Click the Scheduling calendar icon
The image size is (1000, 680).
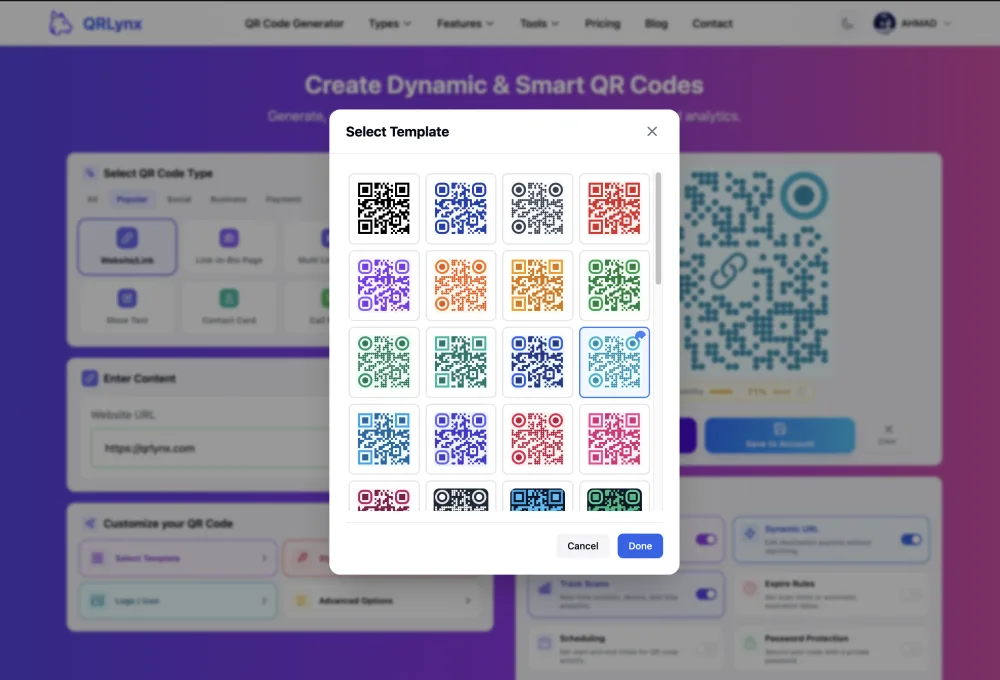(x=545, y=643)
